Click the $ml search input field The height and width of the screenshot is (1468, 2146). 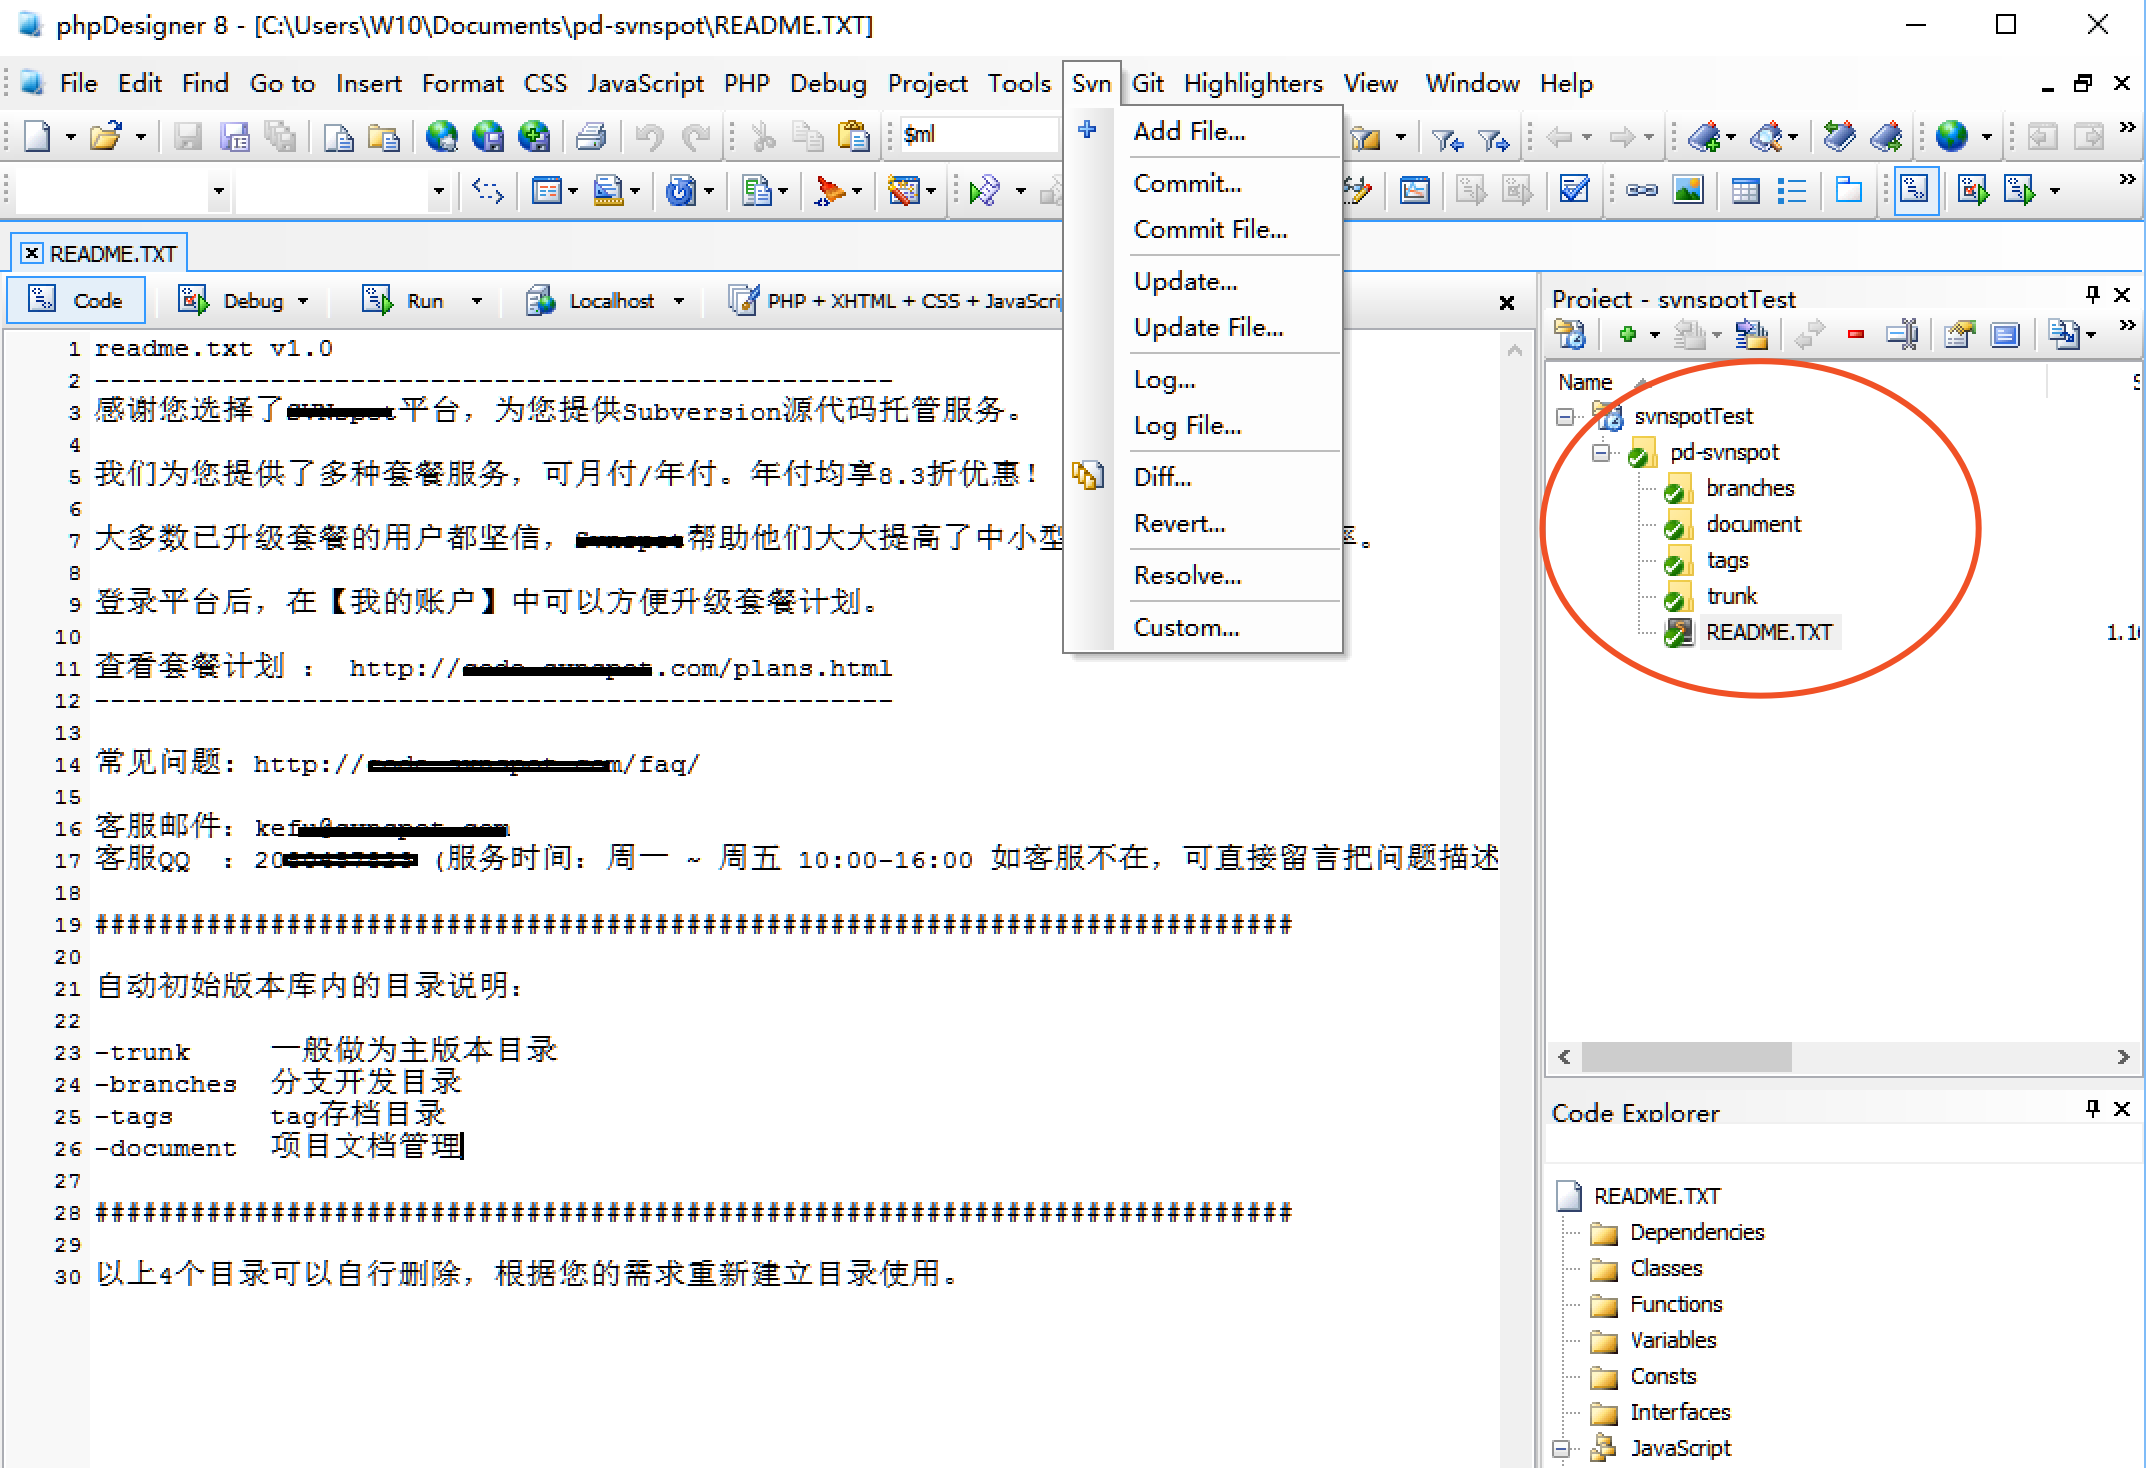click(977, 134)
